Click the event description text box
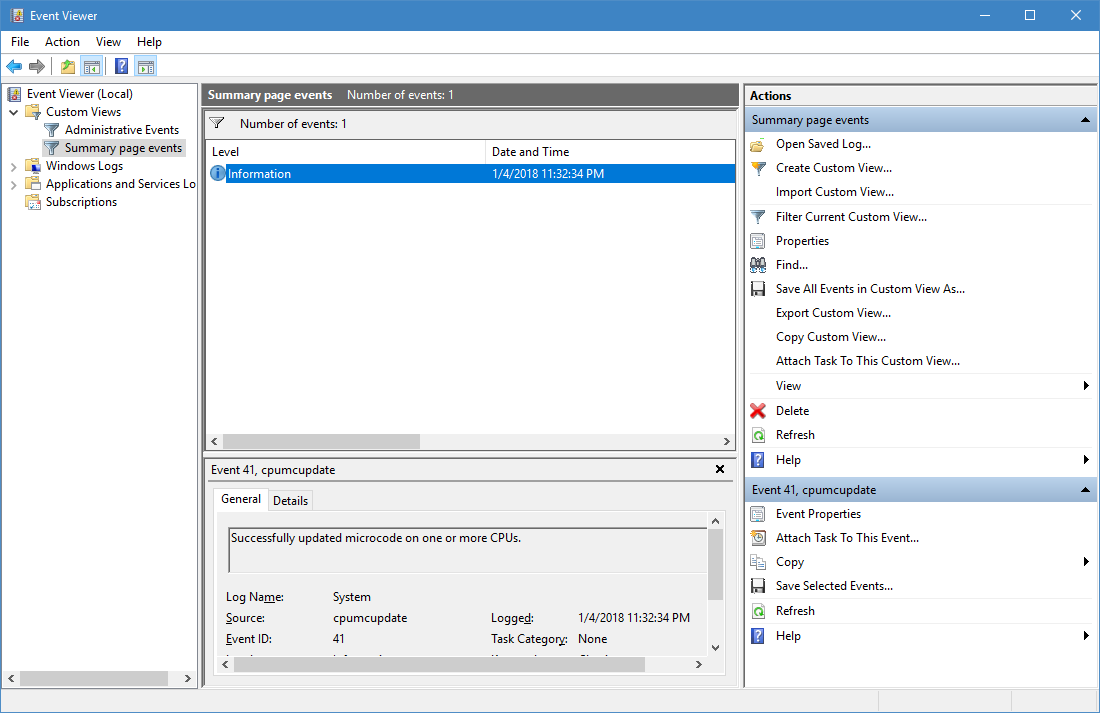The image size is (1100, 713). pyautogui.click(x=467, y=550)
